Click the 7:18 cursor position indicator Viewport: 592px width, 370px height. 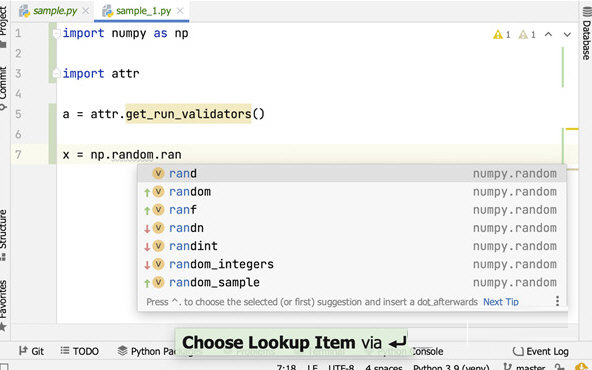(x=286, y=367)
